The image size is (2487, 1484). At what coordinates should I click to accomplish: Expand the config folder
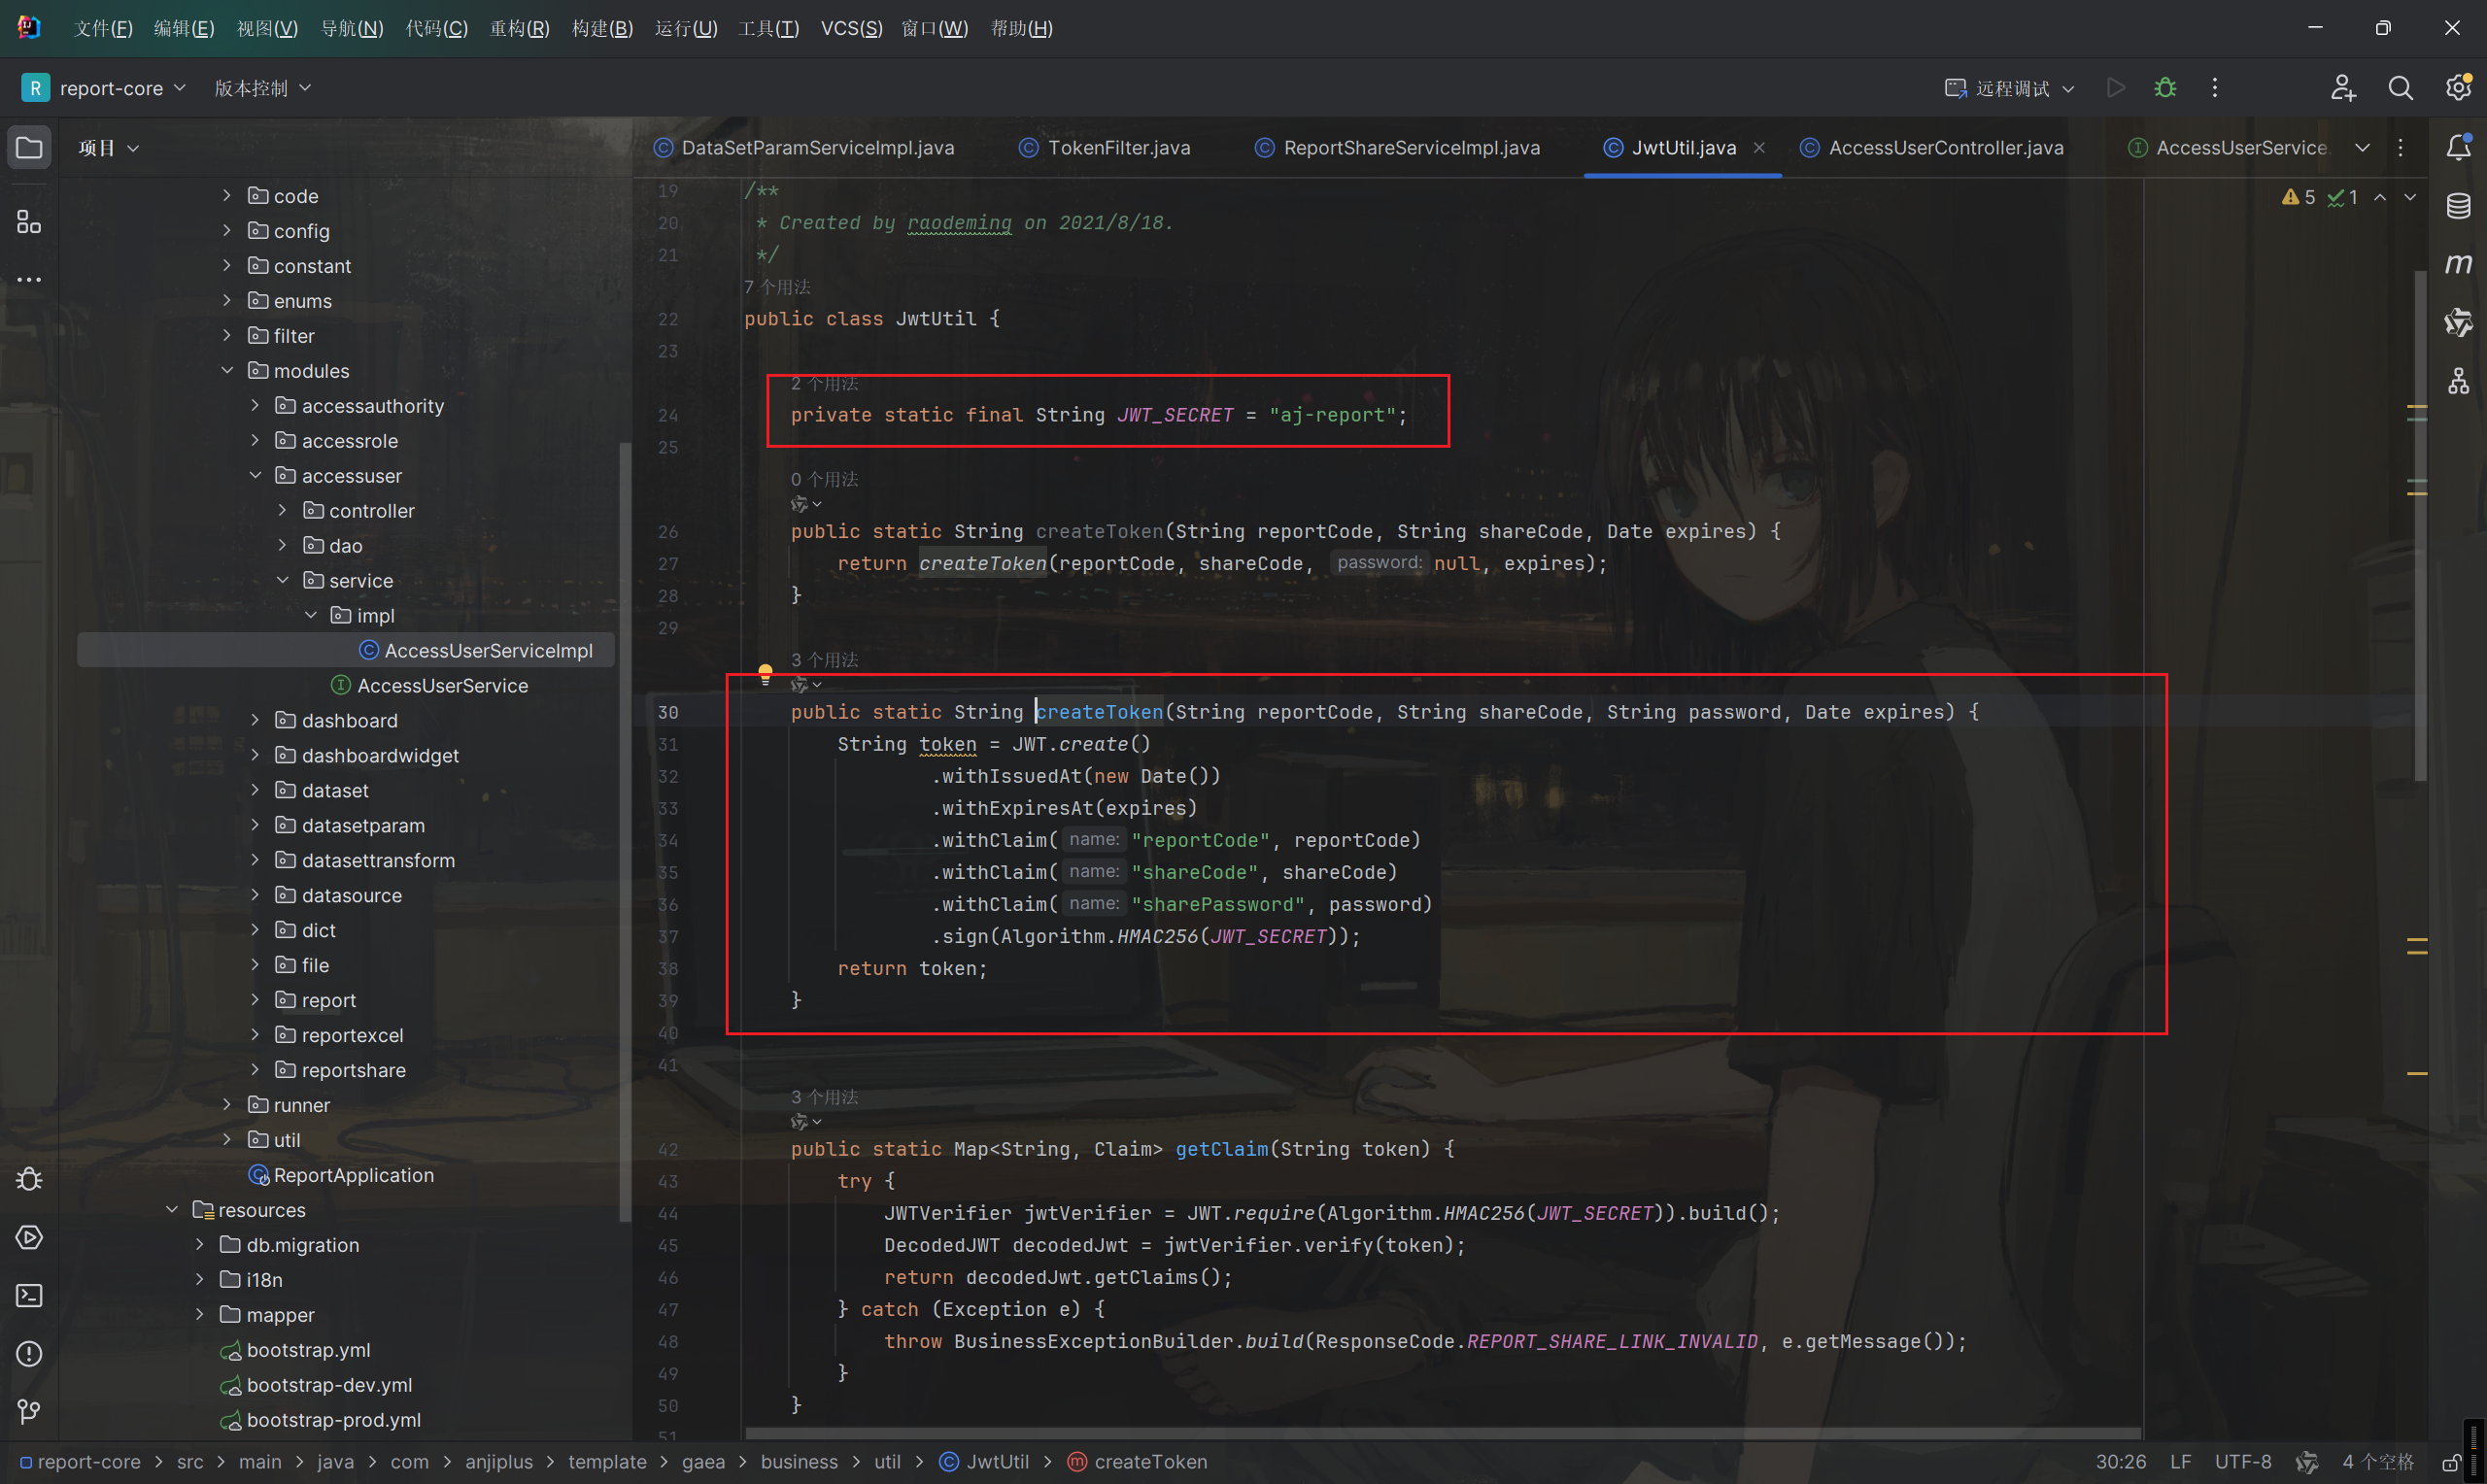[227, 231]
